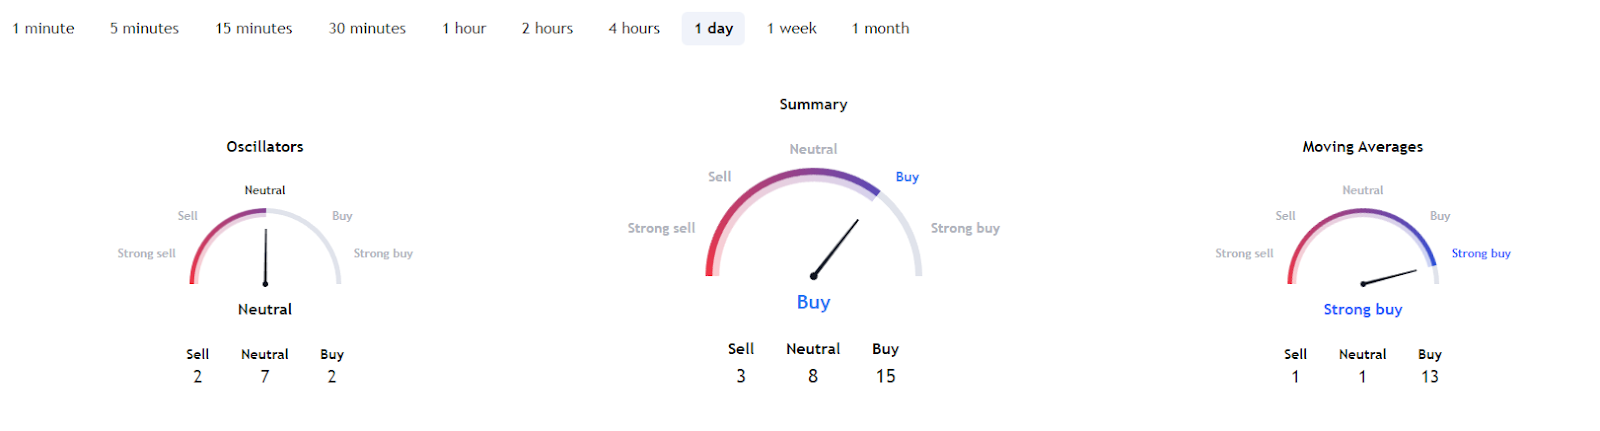Click the Oscillators gauge needle
The image size is (1600, 431).
pyautogui.click(x=266, y=258)
